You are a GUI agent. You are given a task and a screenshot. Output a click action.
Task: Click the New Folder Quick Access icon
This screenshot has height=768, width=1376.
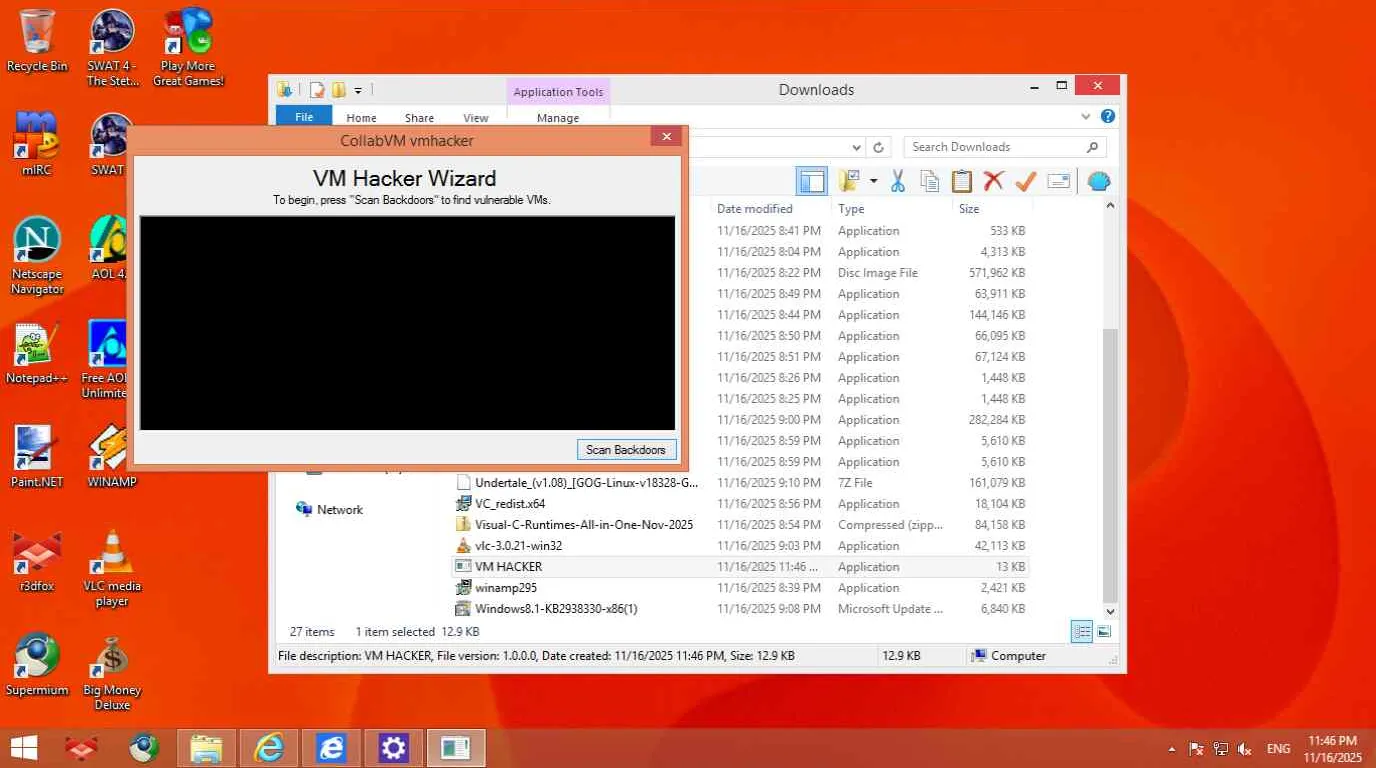click(339, 90)
